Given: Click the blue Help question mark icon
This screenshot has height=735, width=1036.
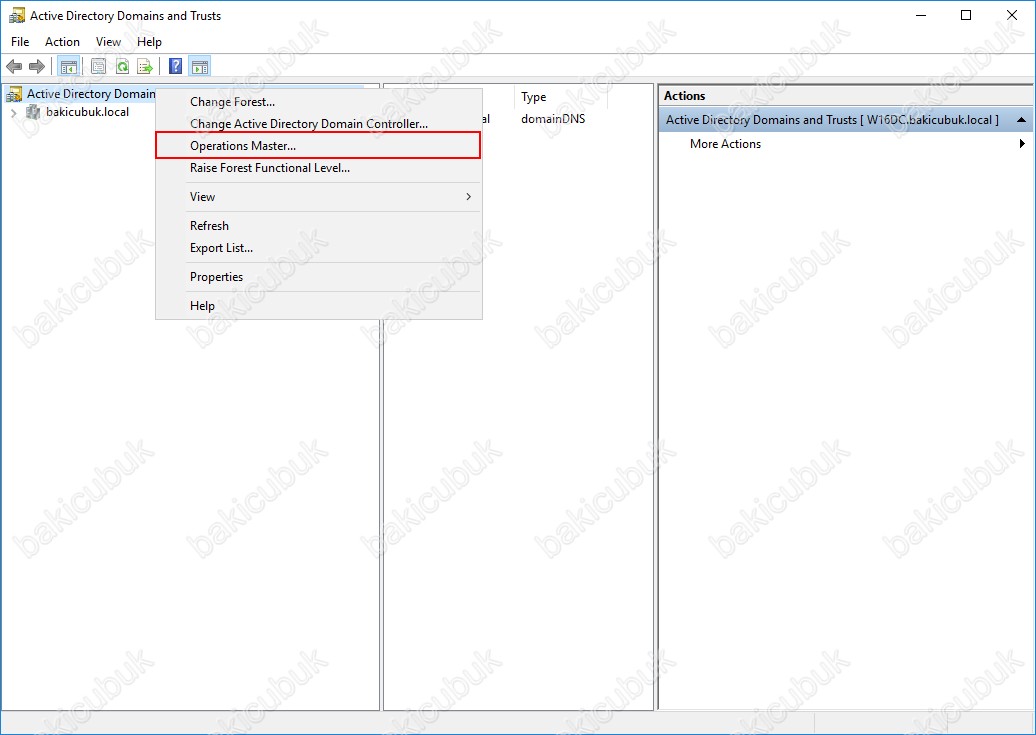Looking at the screenshot, I should pos(175,66).
